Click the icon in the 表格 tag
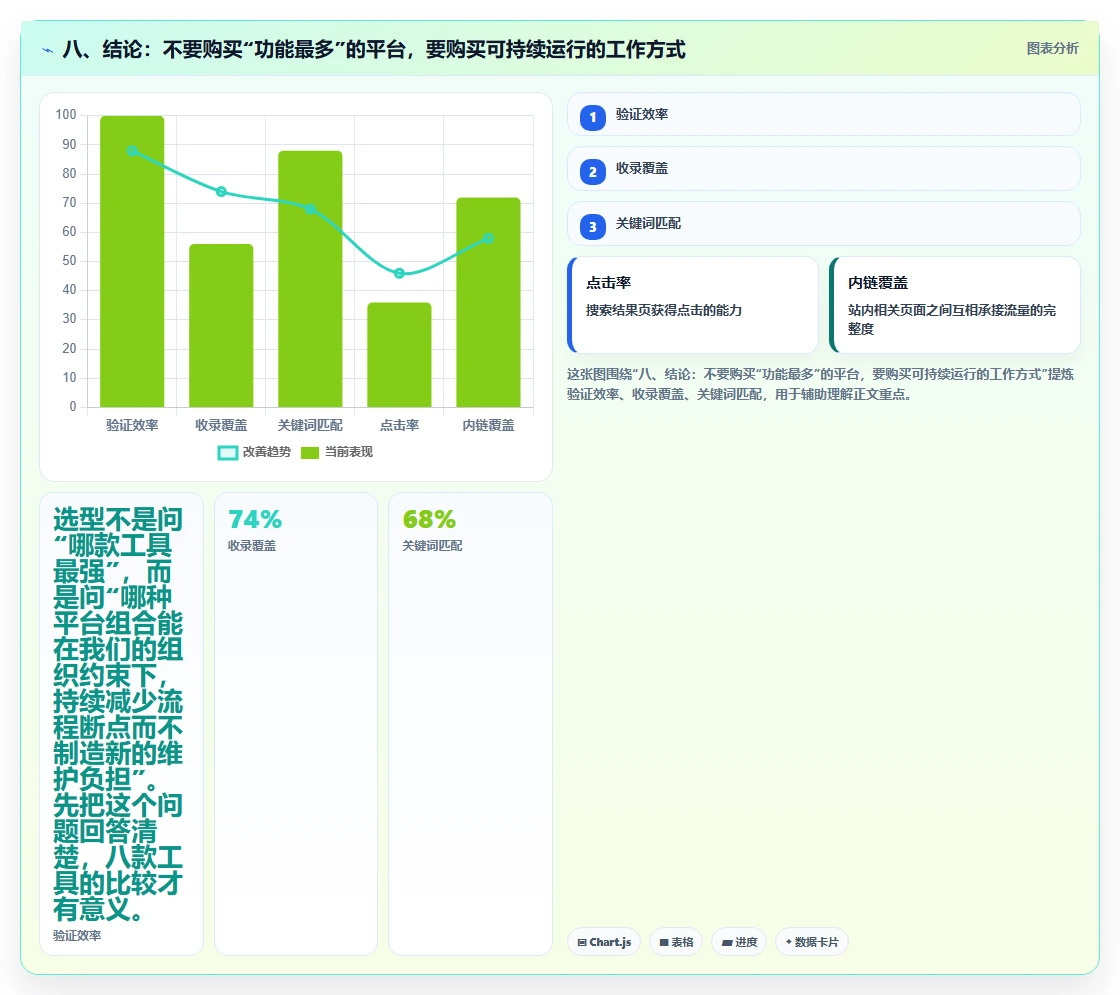 [664, 943]
